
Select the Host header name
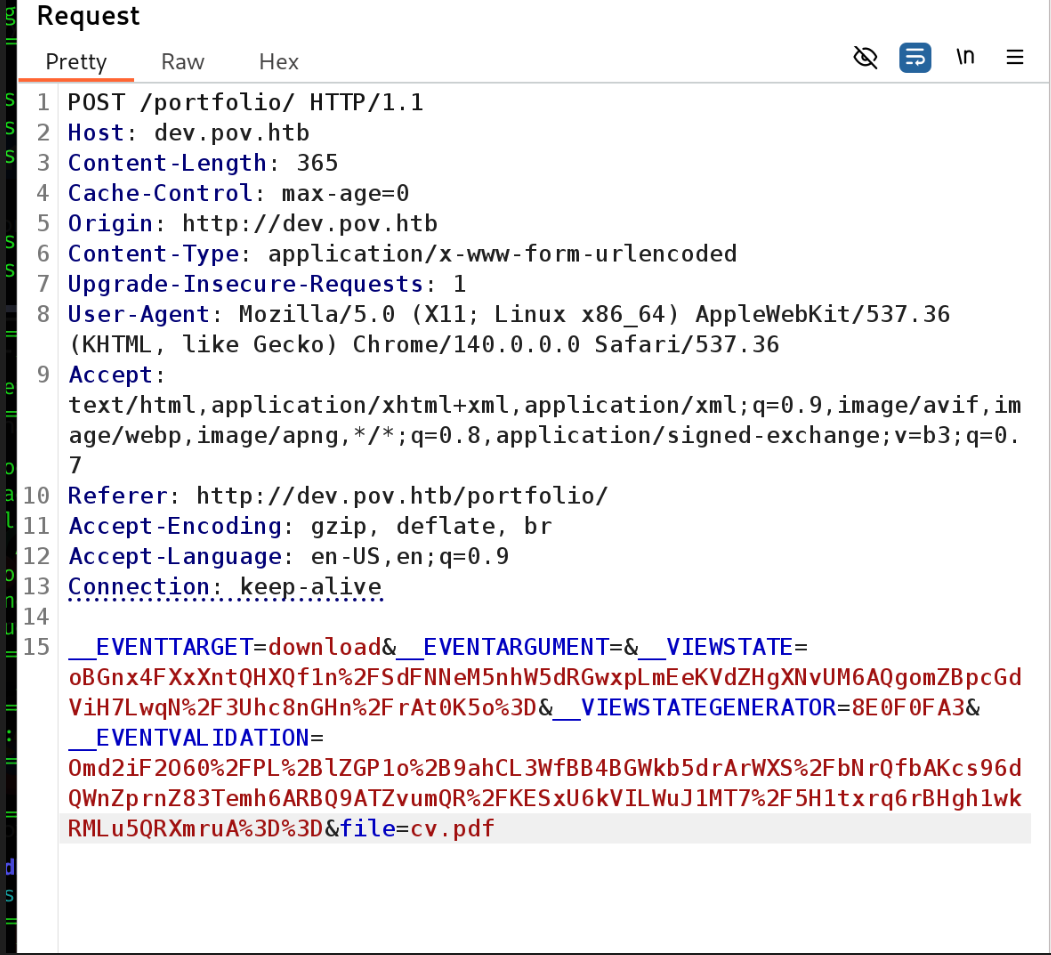97,133
